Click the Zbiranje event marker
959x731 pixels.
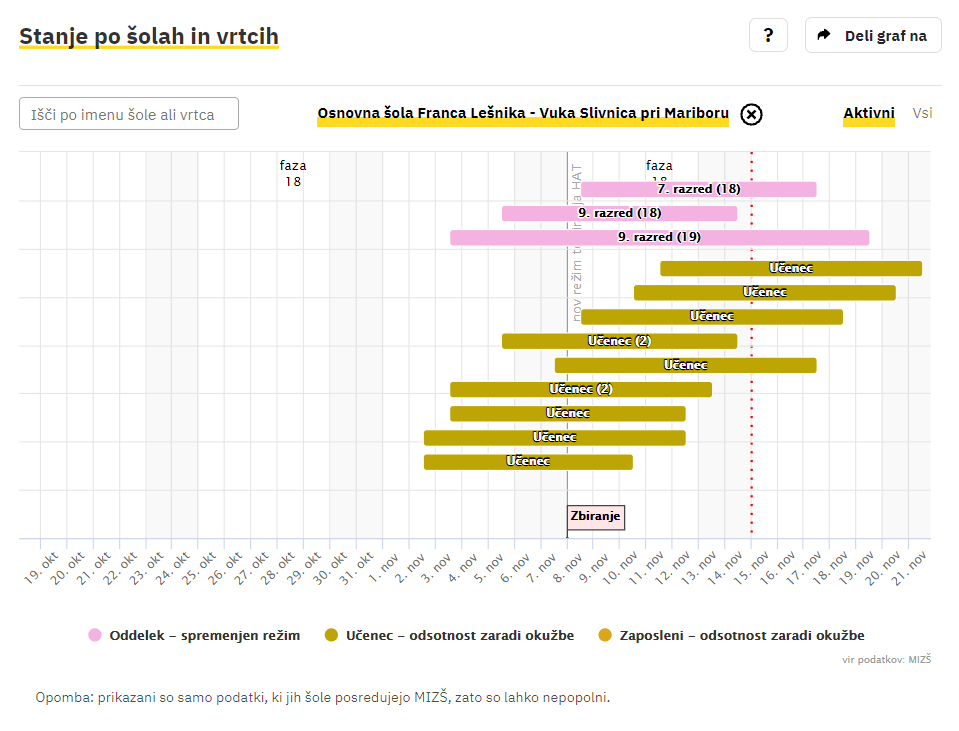click(595, 517)
